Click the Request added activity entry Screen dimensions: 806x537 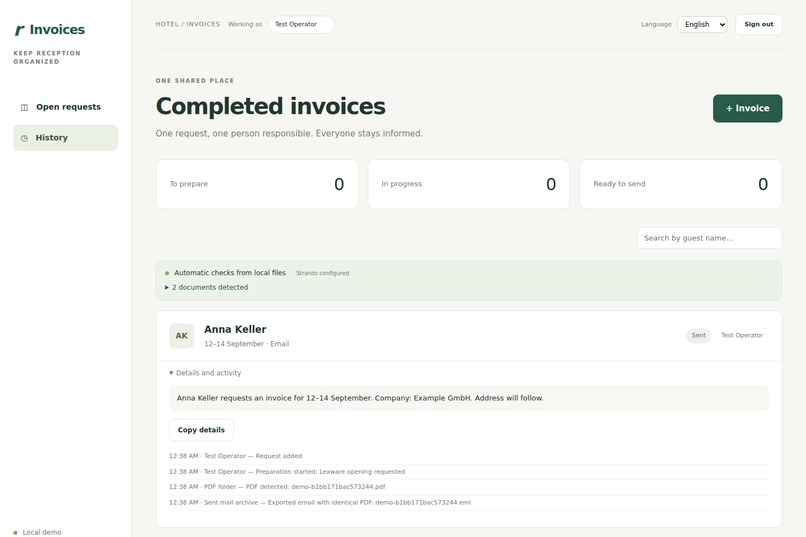pyautogui.click(x=235, y=456)
